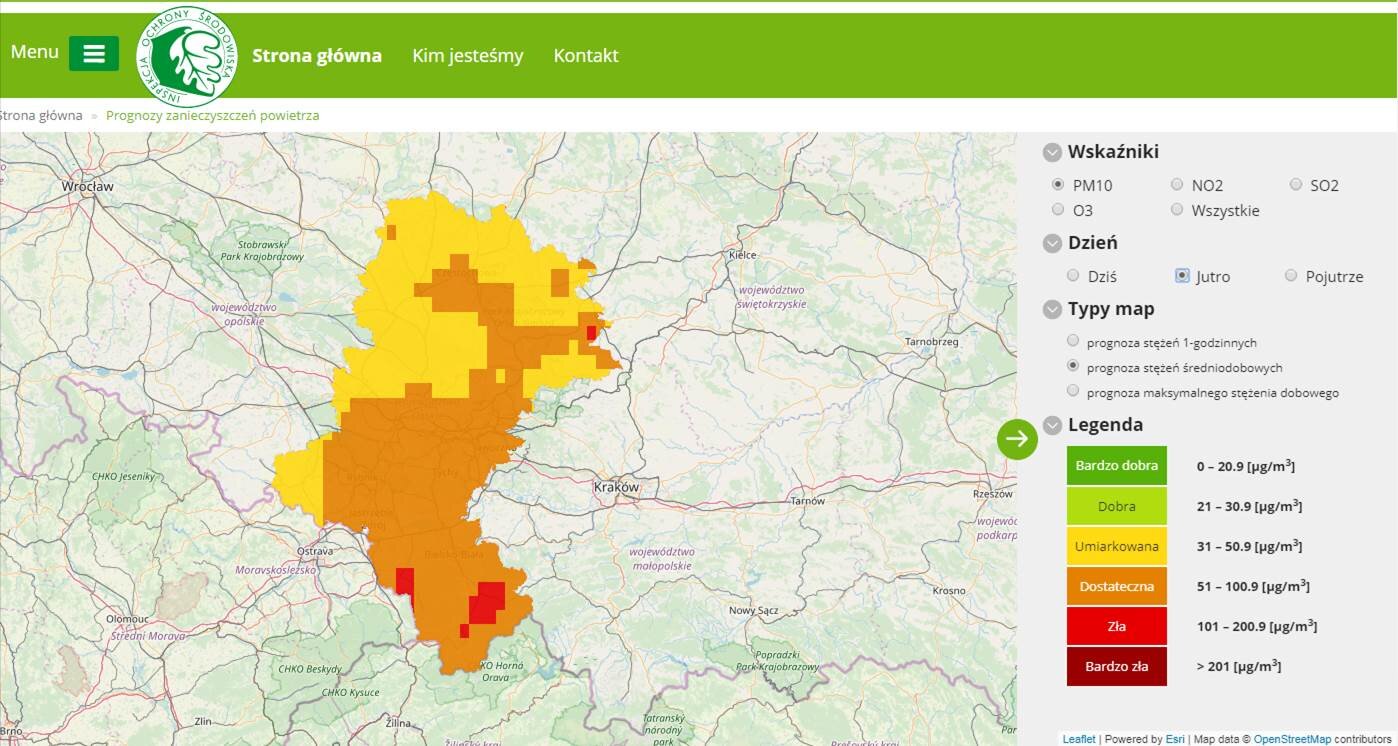Open the Kontakt menu item
This screenshot has height=746, width=1398.
(586, 56)
